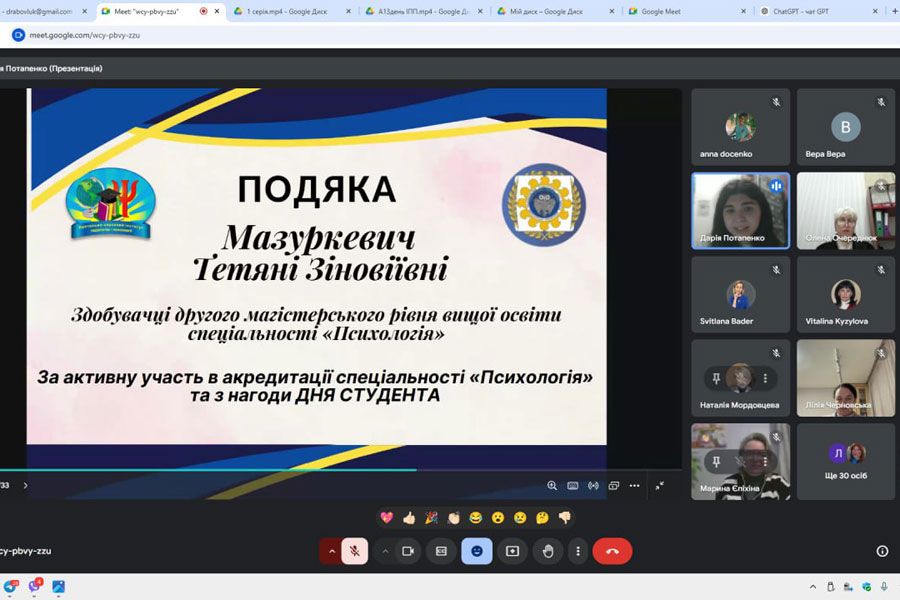The height and width of the screenshot is (600, 900).
Task: Send the thumbs down reaction
Action: [x=565, y=518]
